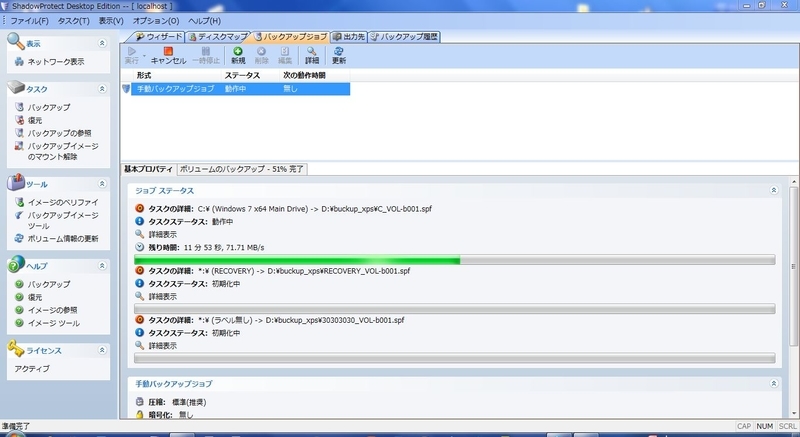The height and width of the screenshot is (437, 800).
Task: Click the アクティブ license status text
Action: (x=32, y=369)
